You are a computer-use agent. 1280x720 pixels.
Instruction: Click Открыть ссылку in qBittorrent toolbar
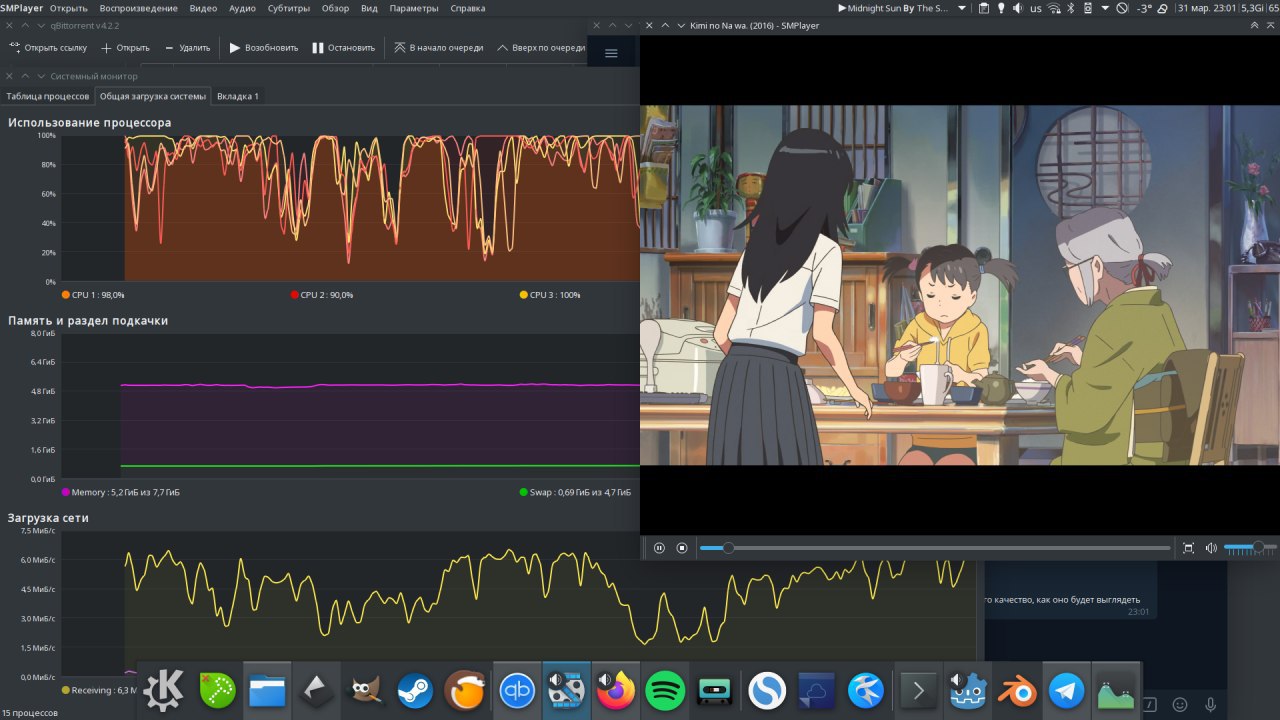pyautogui.click(x=48, y=47)
